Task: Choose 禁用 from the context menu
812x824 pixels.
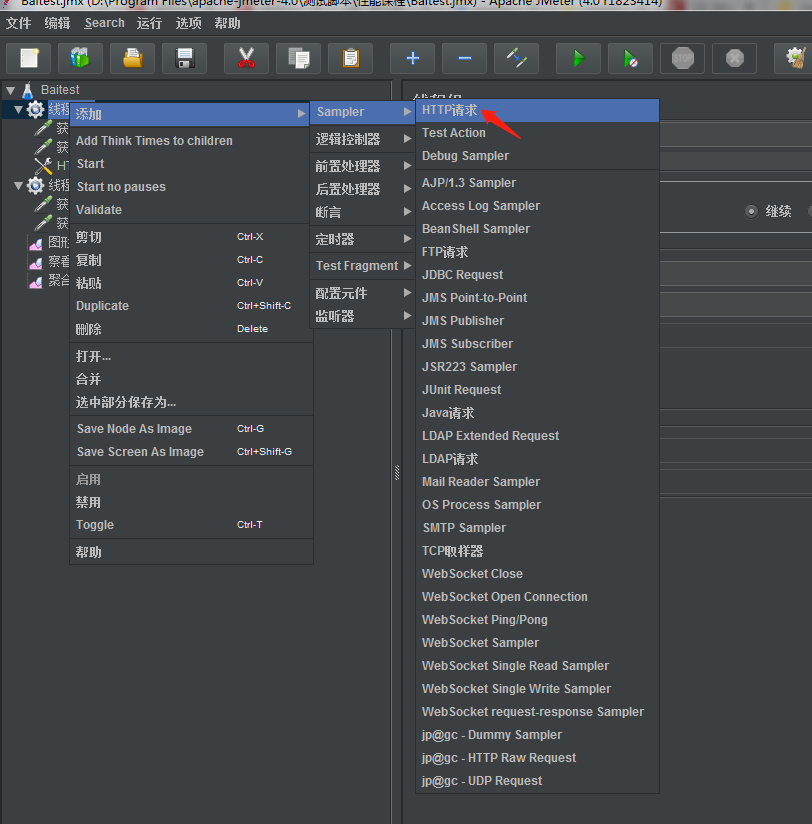Action: (191, 502)
